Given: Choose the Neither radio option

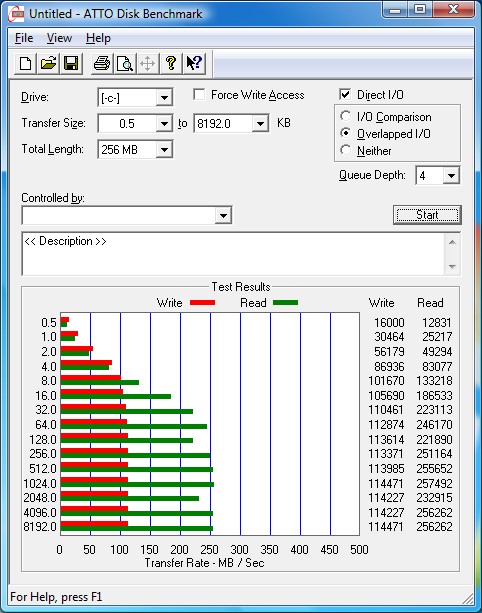Looking at the screenshot, I should point(346,150).
